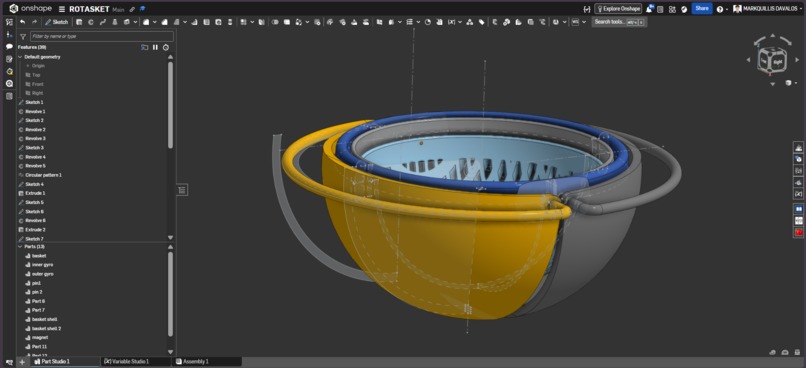Image resolution: width=806 pixels, height=368 pixels.
Task: Select Origin in Default geometry
Action: click(39, 66)
